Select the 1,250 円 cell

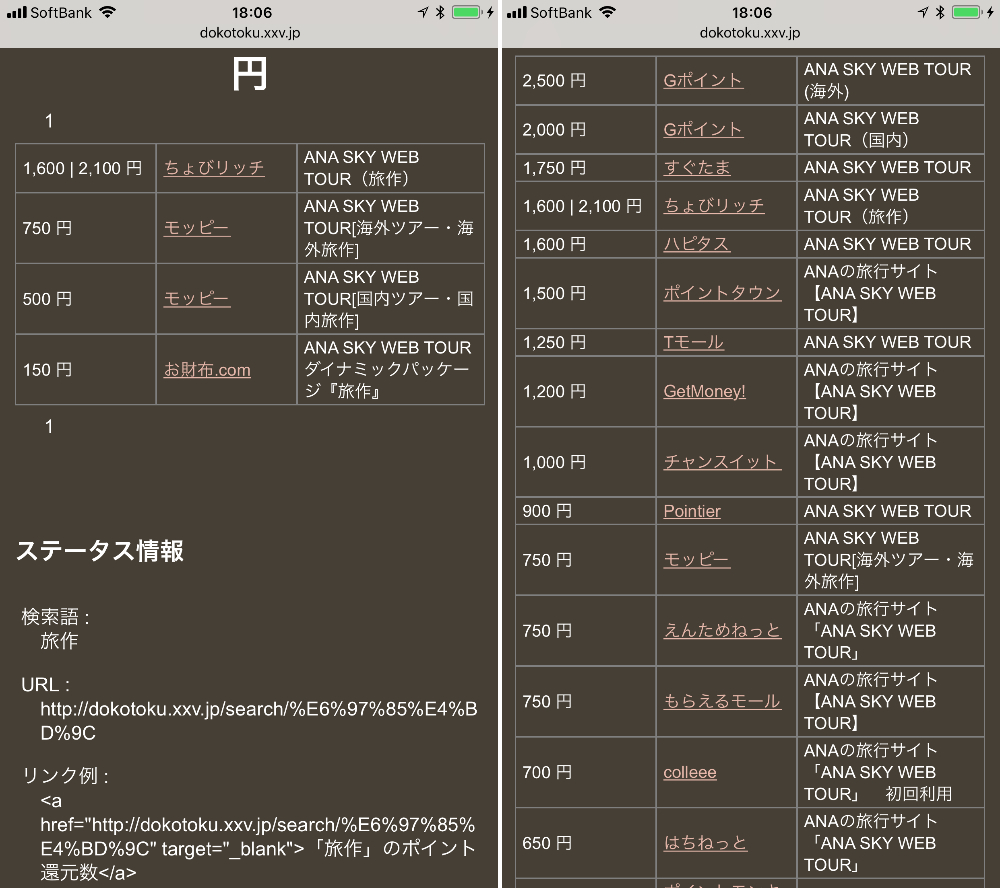coord(585,342)
